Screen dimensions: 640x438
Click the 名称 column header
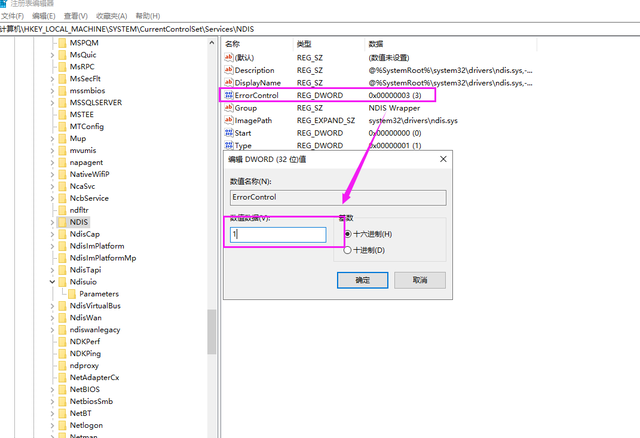click(258, 44)
